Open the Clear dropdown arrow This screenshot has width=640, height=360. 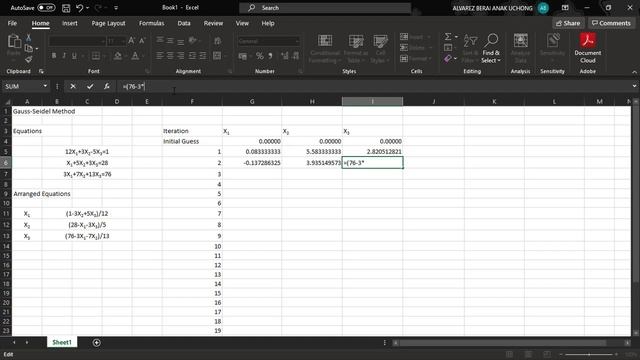pos(456,59)
